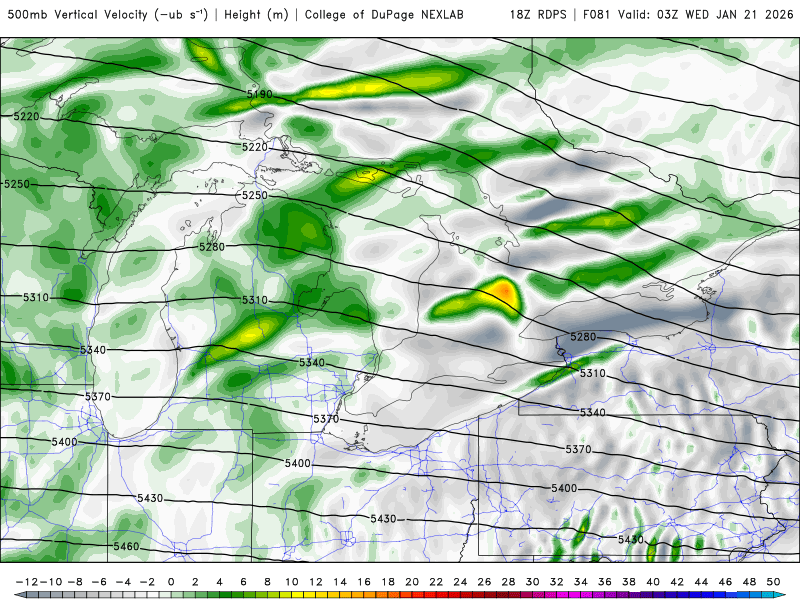Image resolution: width=800 pixels, height=600 pixels.
Task: Click the 30 value on the color scale
Action: click(533, 582)
